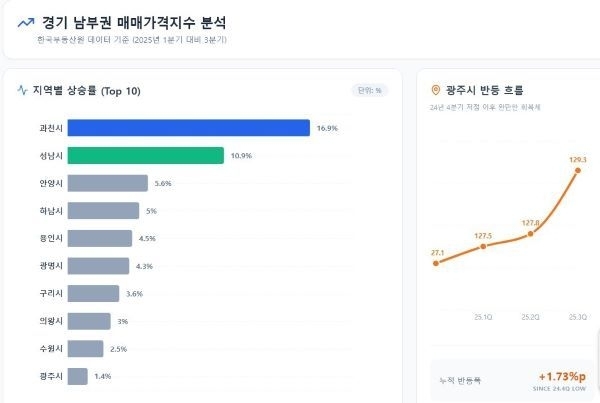Viewport: 600px width, 403px height.
Task: Click the pulse icon beside 지역별 상승률
Action: coord(23,91)
